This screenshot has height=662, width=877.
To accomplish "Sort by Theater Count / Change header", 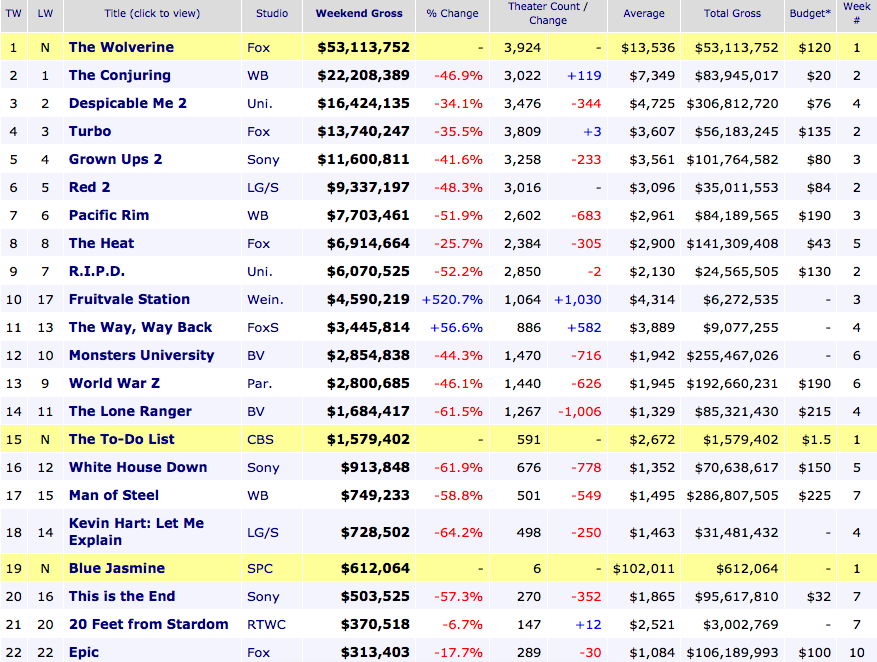I will pos(548,13).
